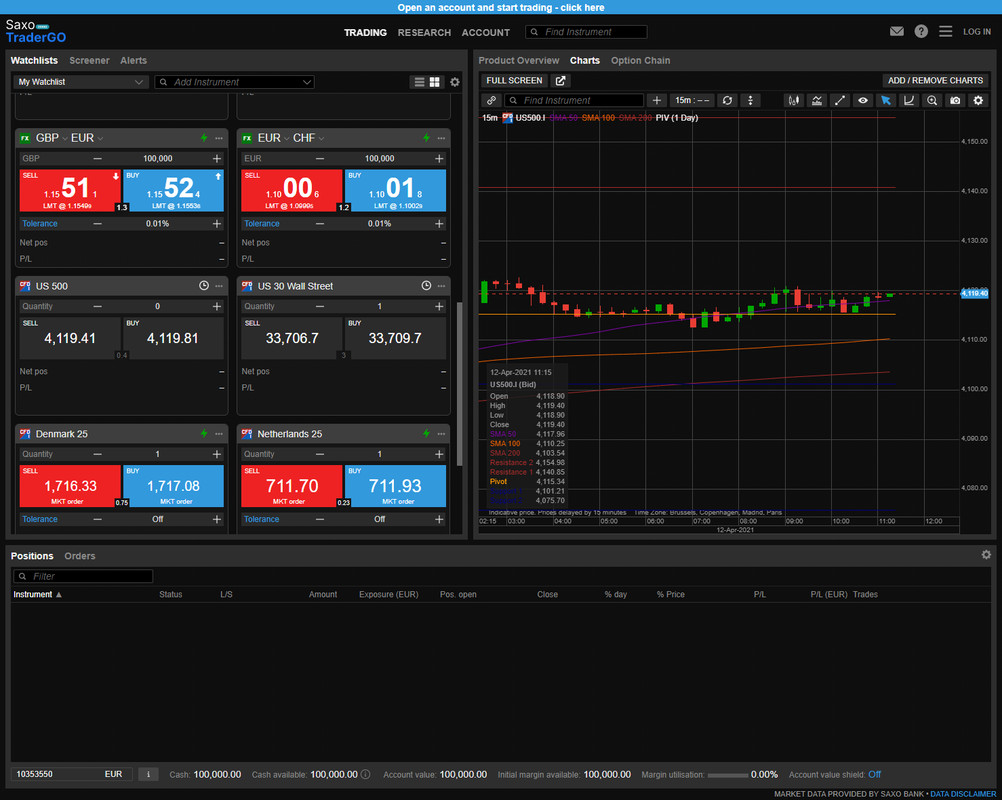This screenshot has width=1002, height=800.
Task: Switch to Orders tab
Action: click(x=80, y=556)
